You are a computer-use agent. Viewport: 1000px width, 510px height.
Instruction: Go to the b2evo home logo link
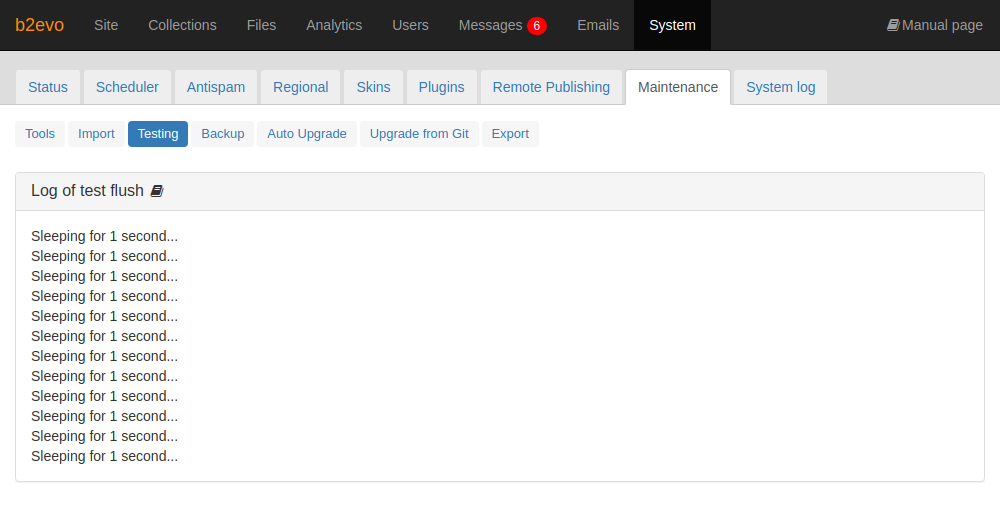point(40,25)
